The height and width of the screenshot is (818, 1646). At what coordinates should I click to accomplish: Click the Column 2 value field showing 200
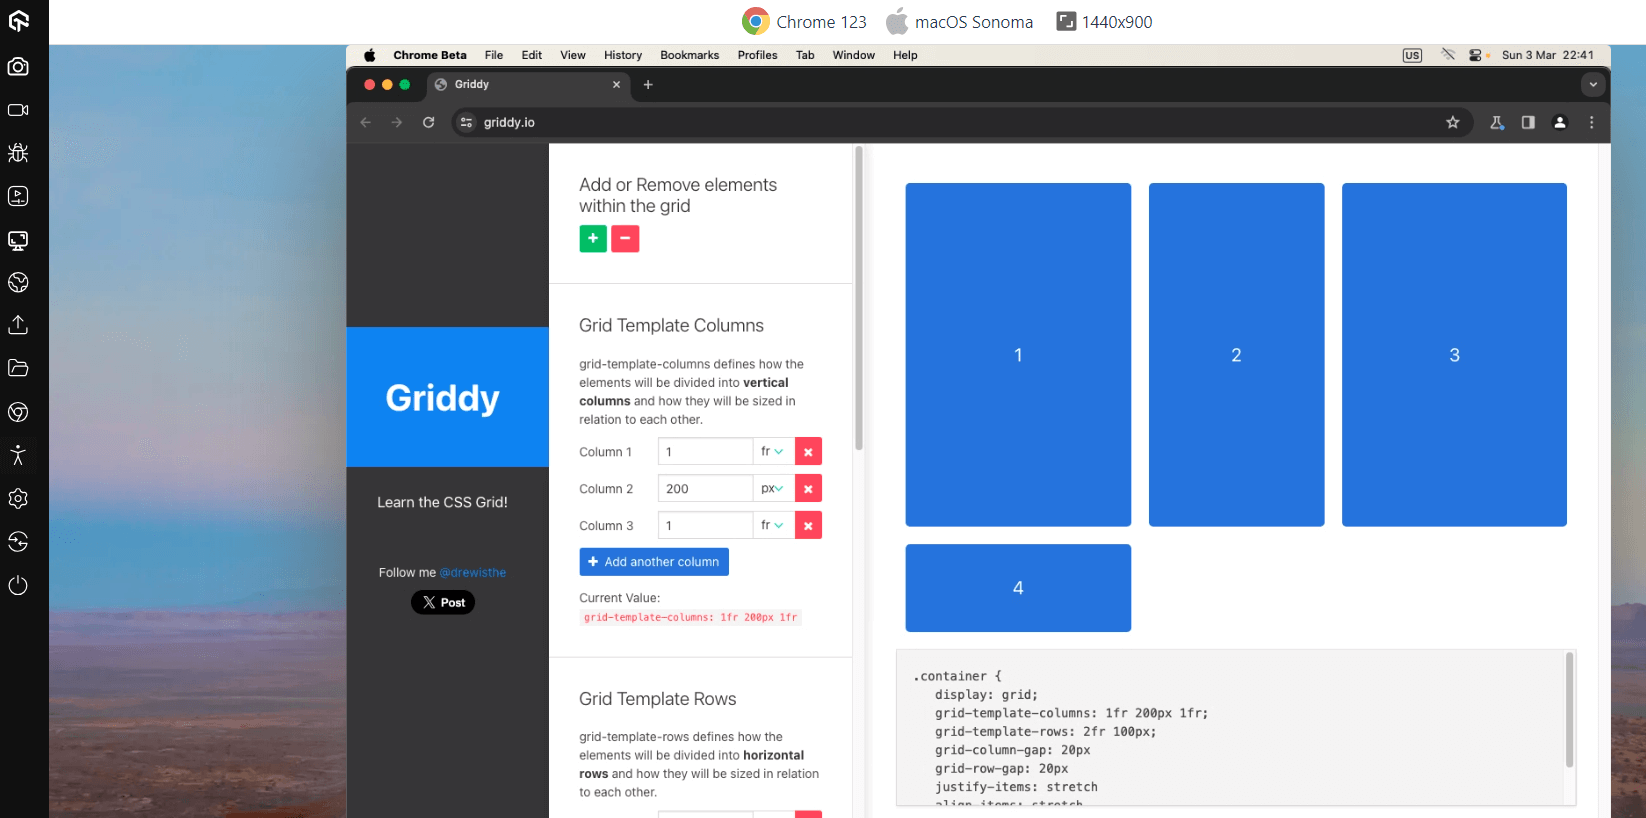click(x=705, y=489)
